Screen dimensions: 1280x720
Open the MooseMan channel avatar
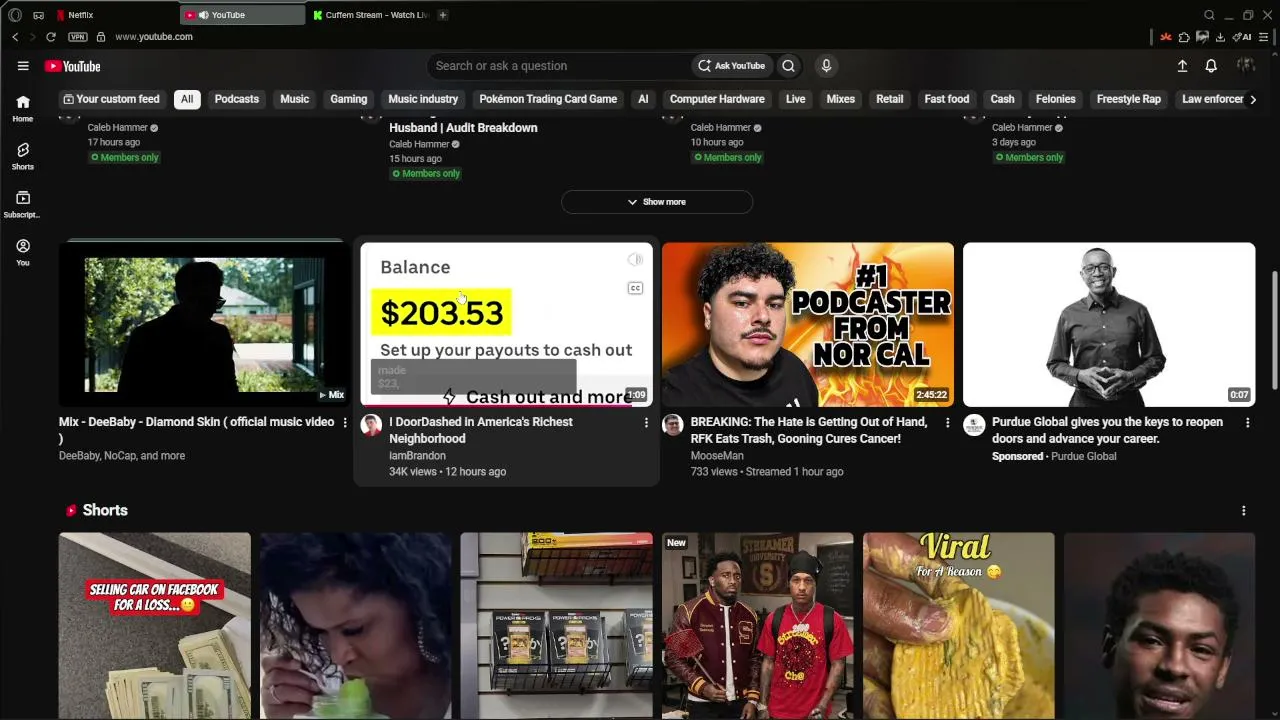click(x=673, y=425)
